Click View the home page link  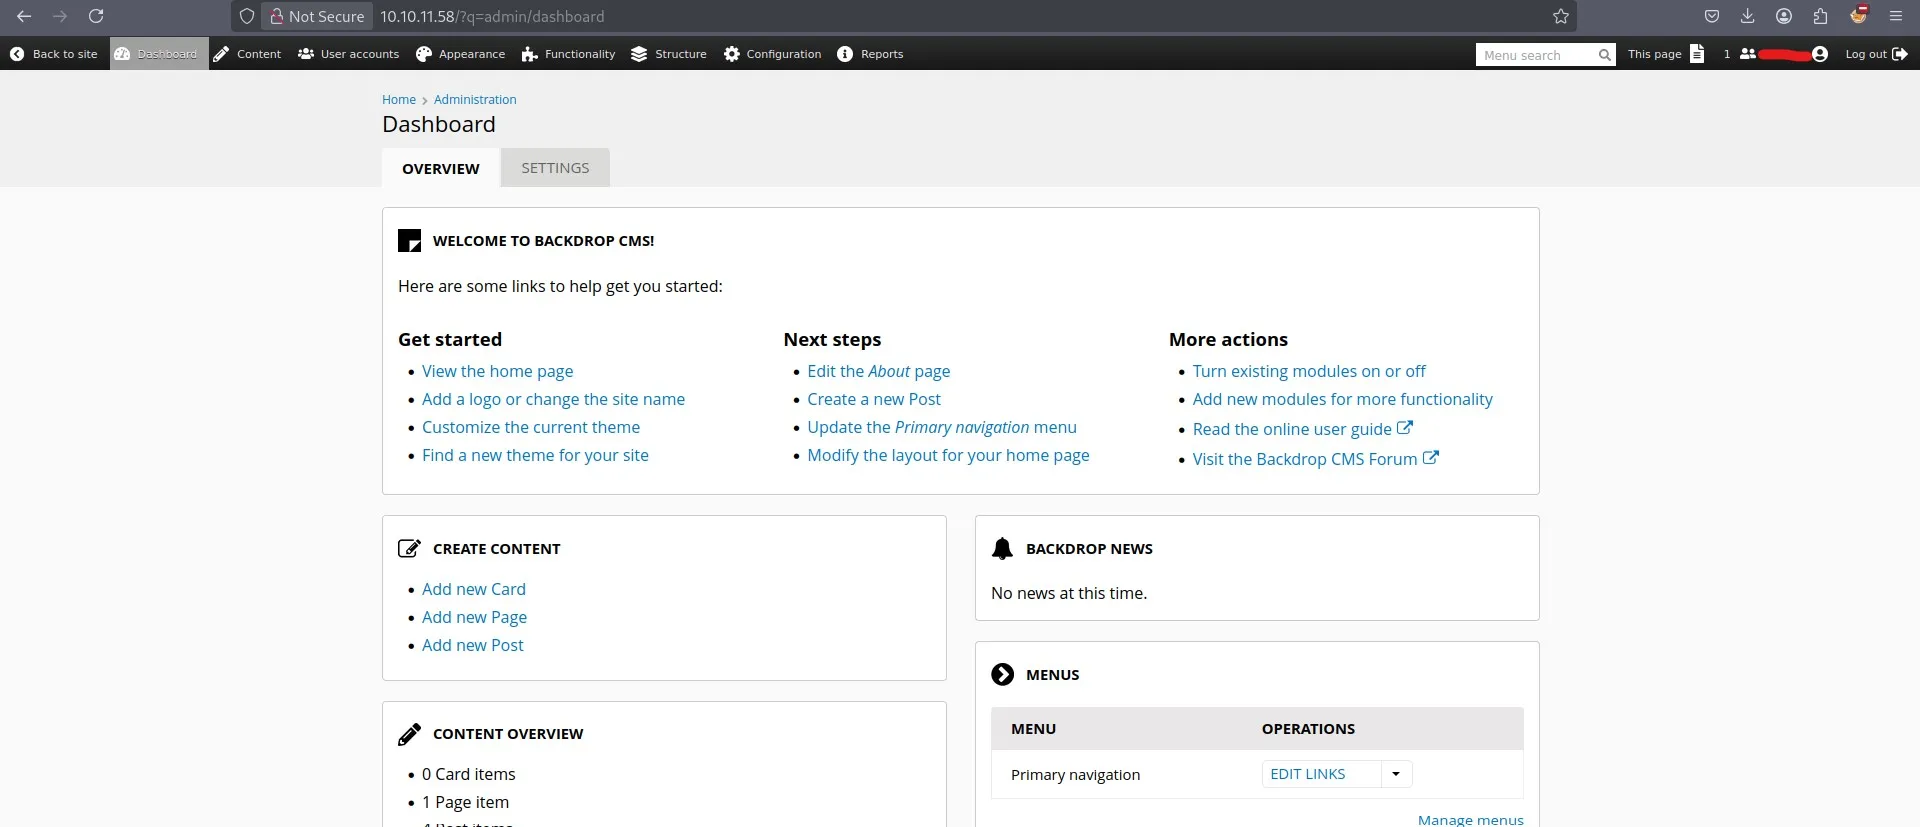(498, 371)
